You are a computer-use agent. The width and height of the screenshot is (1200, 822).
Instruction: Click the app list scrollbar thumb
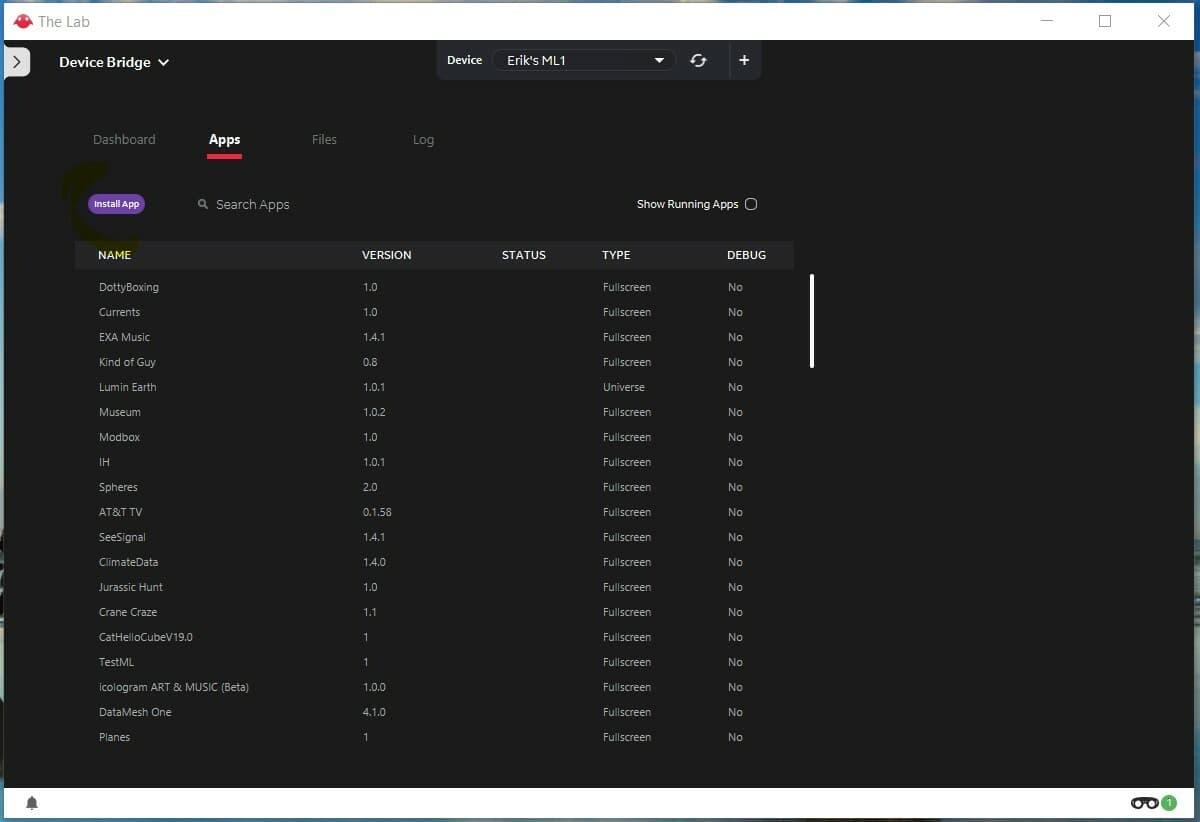point(812,321)
